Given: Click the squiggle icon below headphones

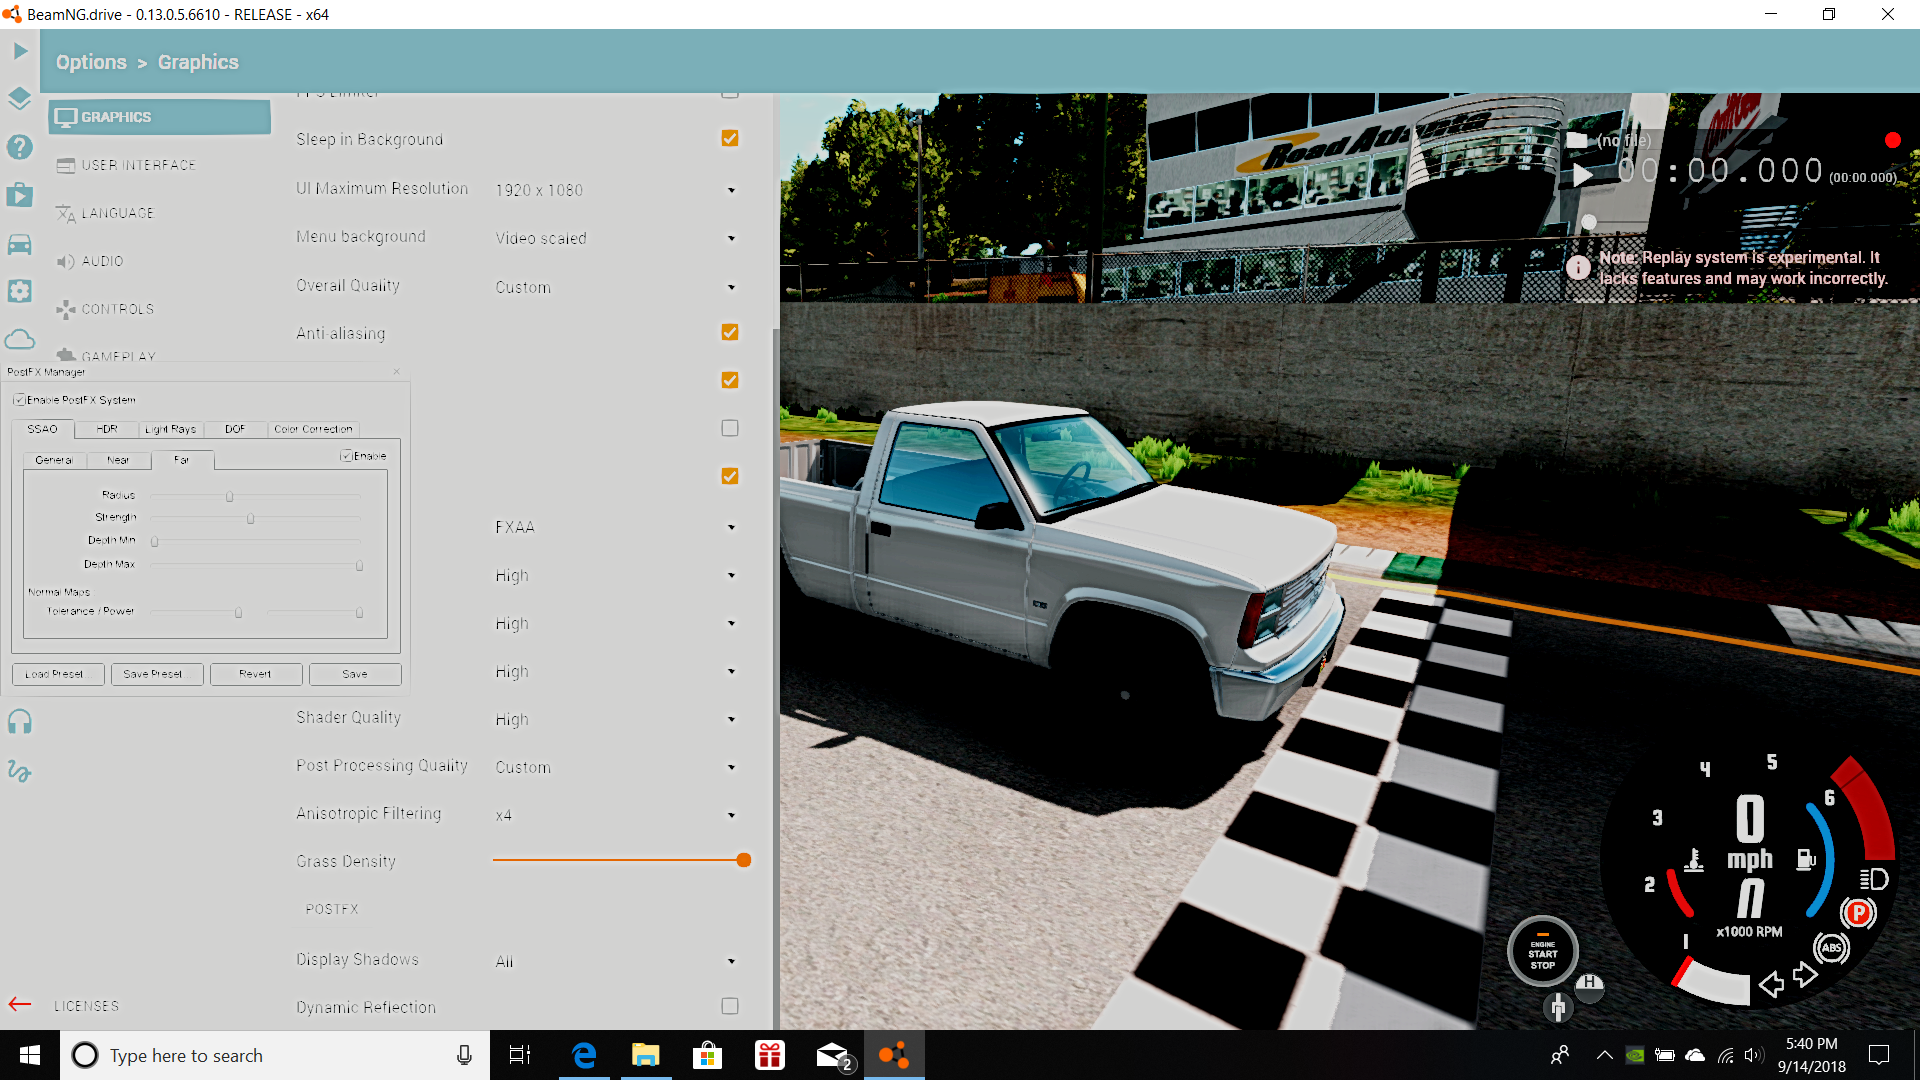Looking at the screenshot, I should 20,771.
